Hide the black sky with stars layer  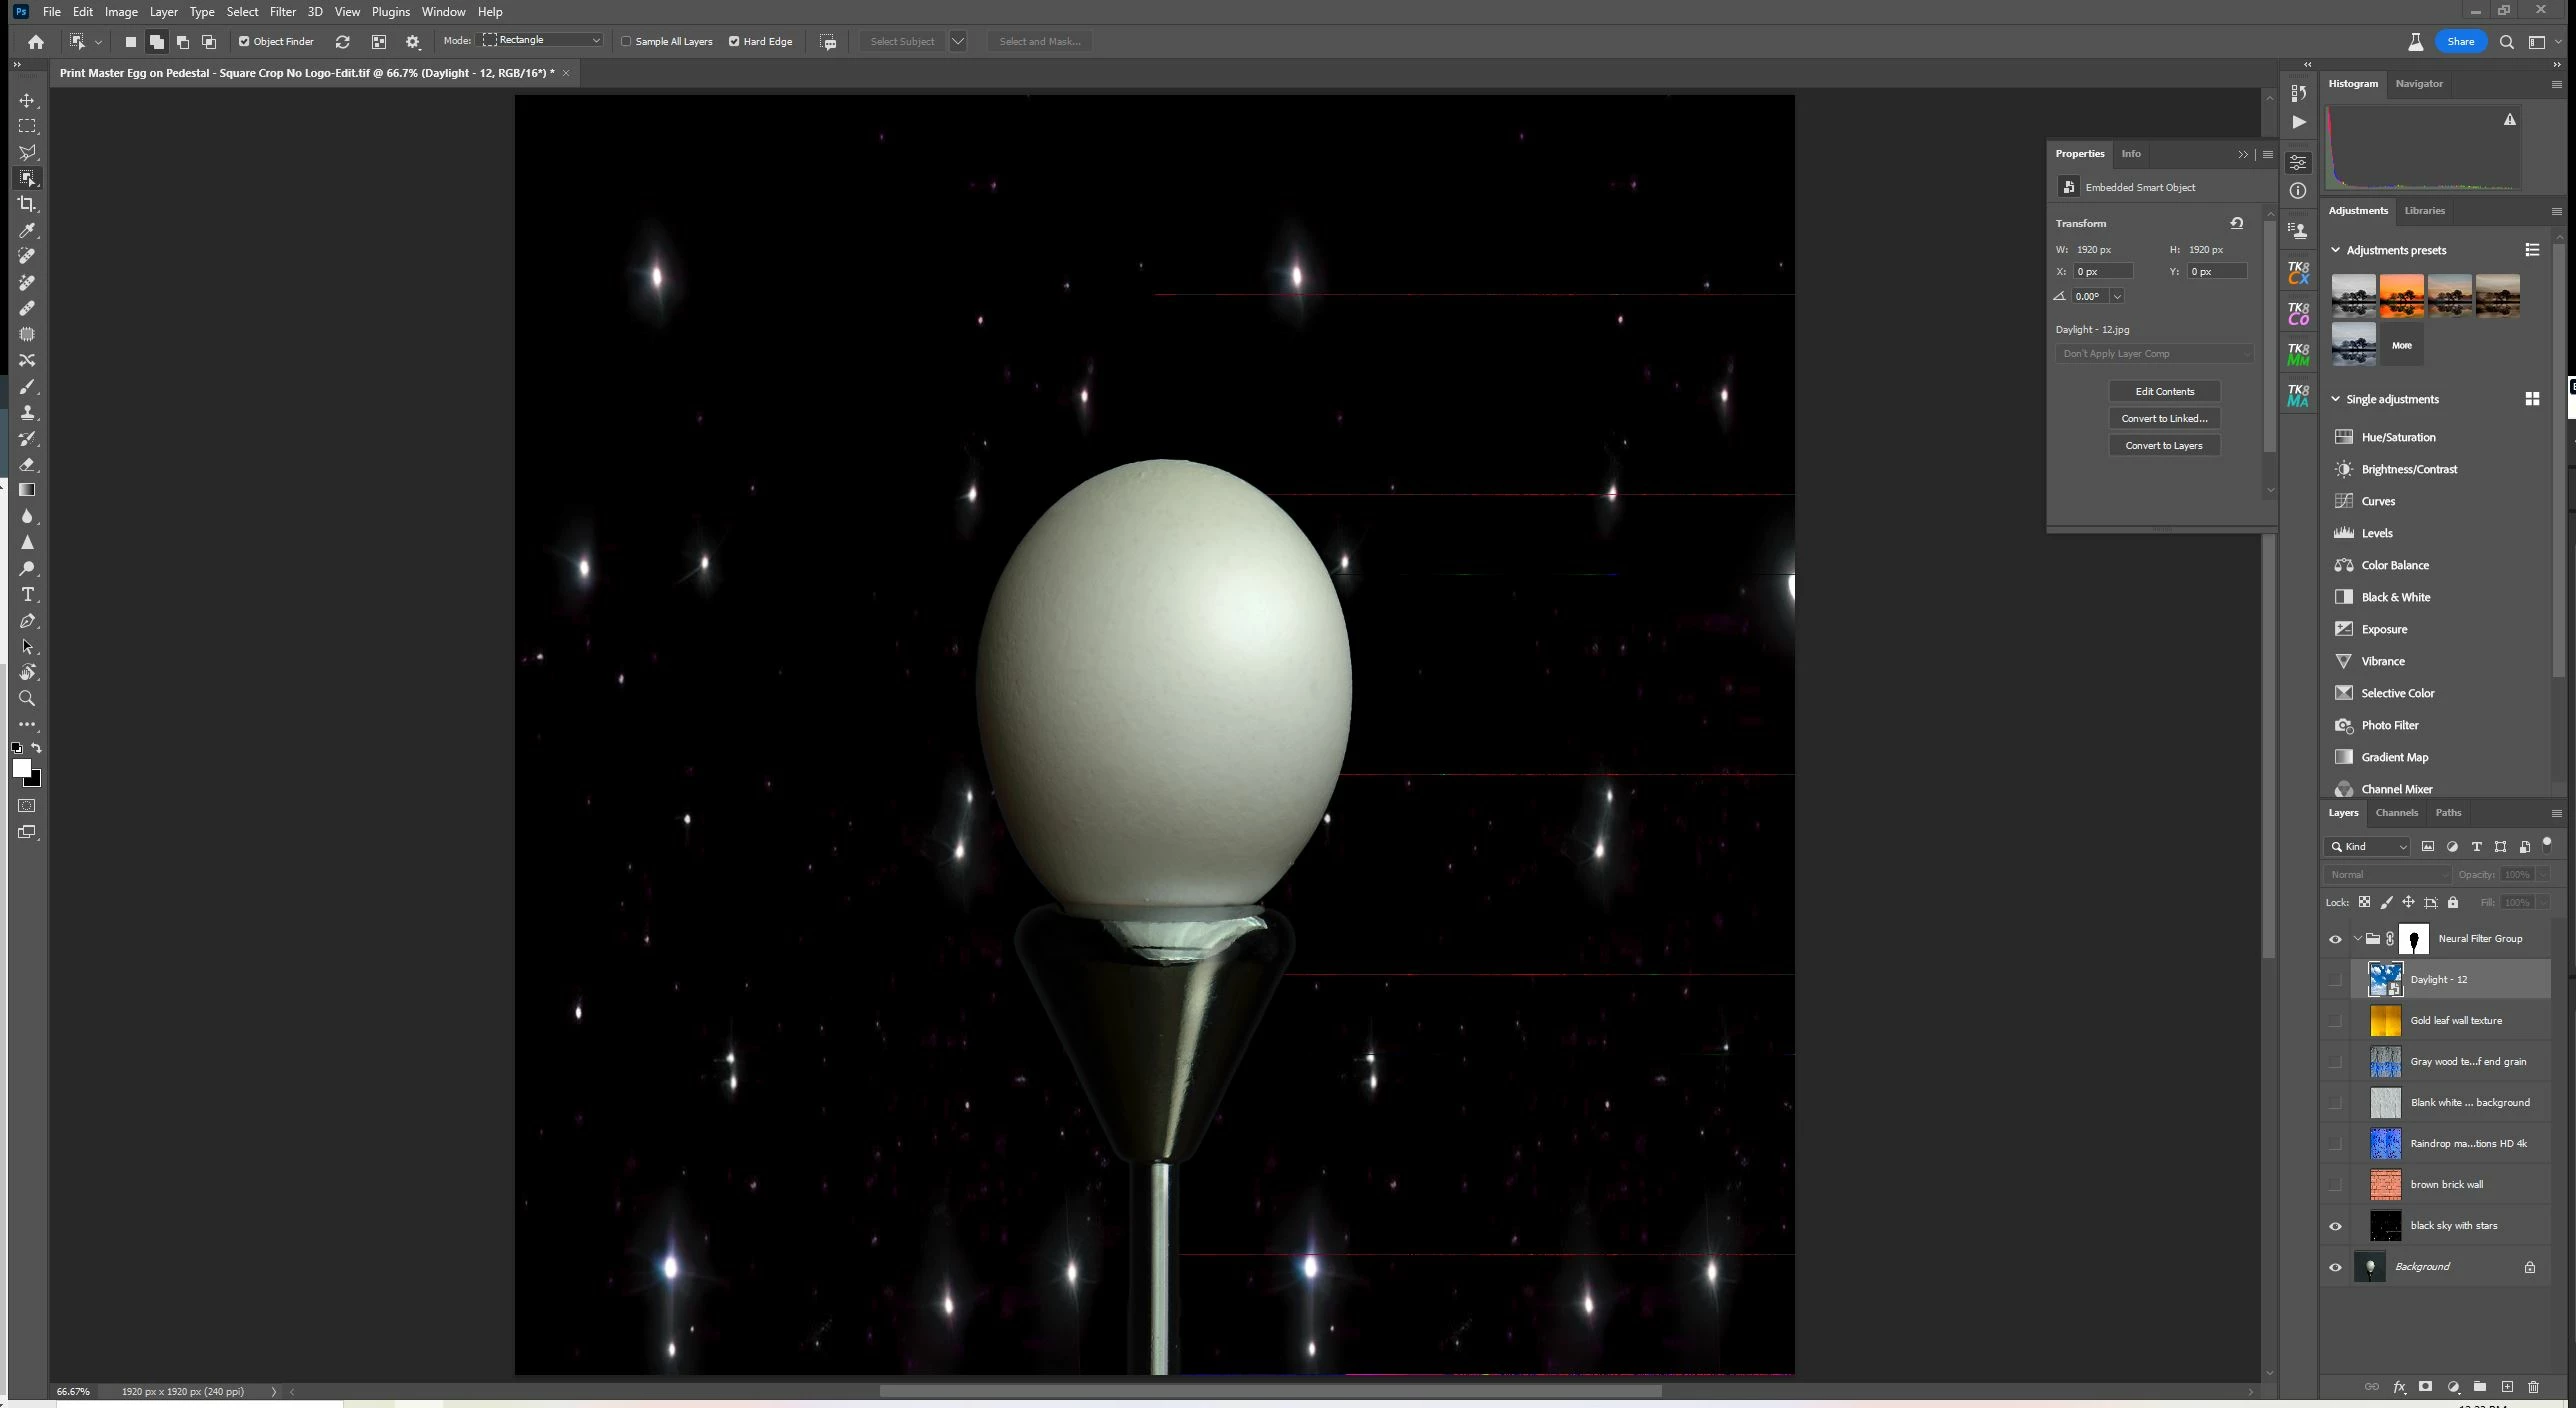(2335, 1226)
